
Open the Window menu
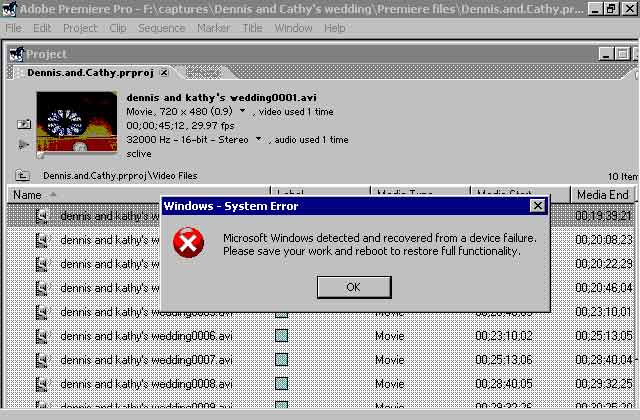[x=293, y=28]
